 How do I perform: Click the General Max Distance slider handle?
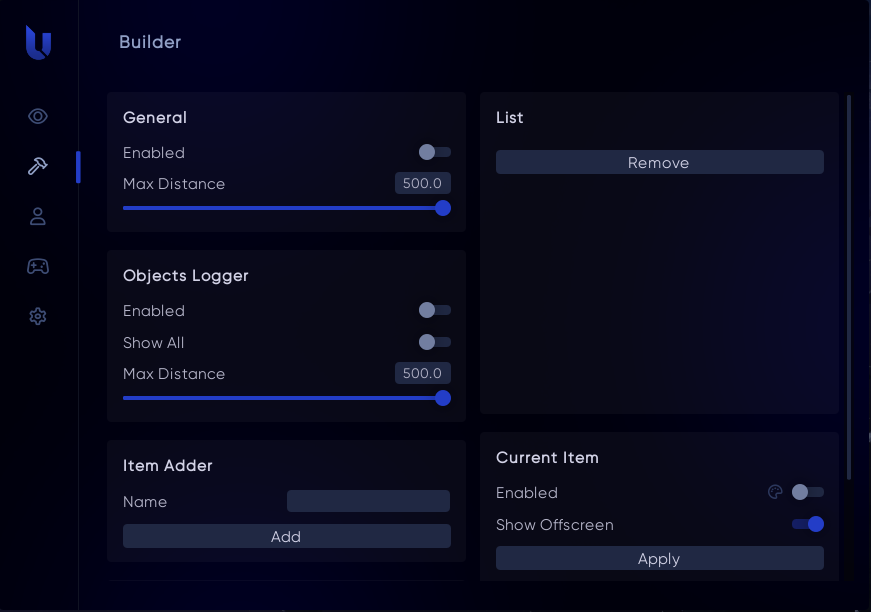tap(443, 208)
